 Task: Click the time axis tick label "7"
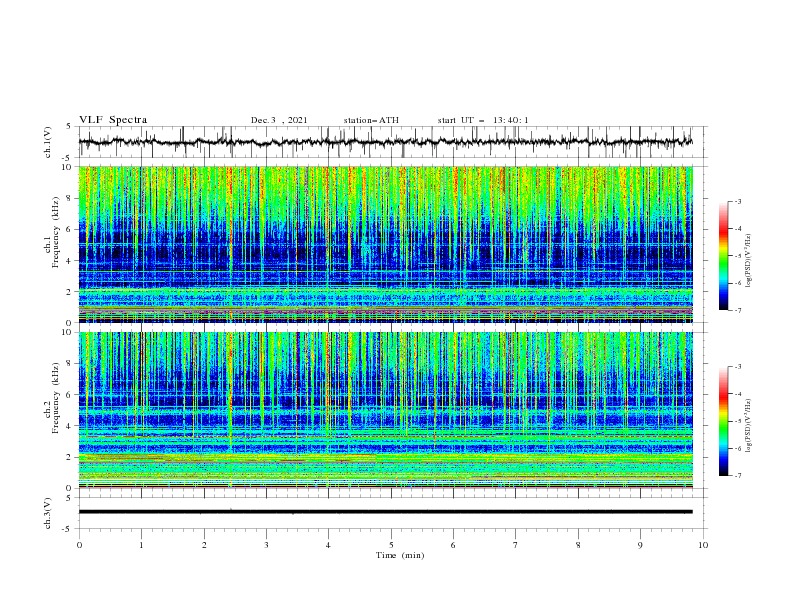coord(516,545)
